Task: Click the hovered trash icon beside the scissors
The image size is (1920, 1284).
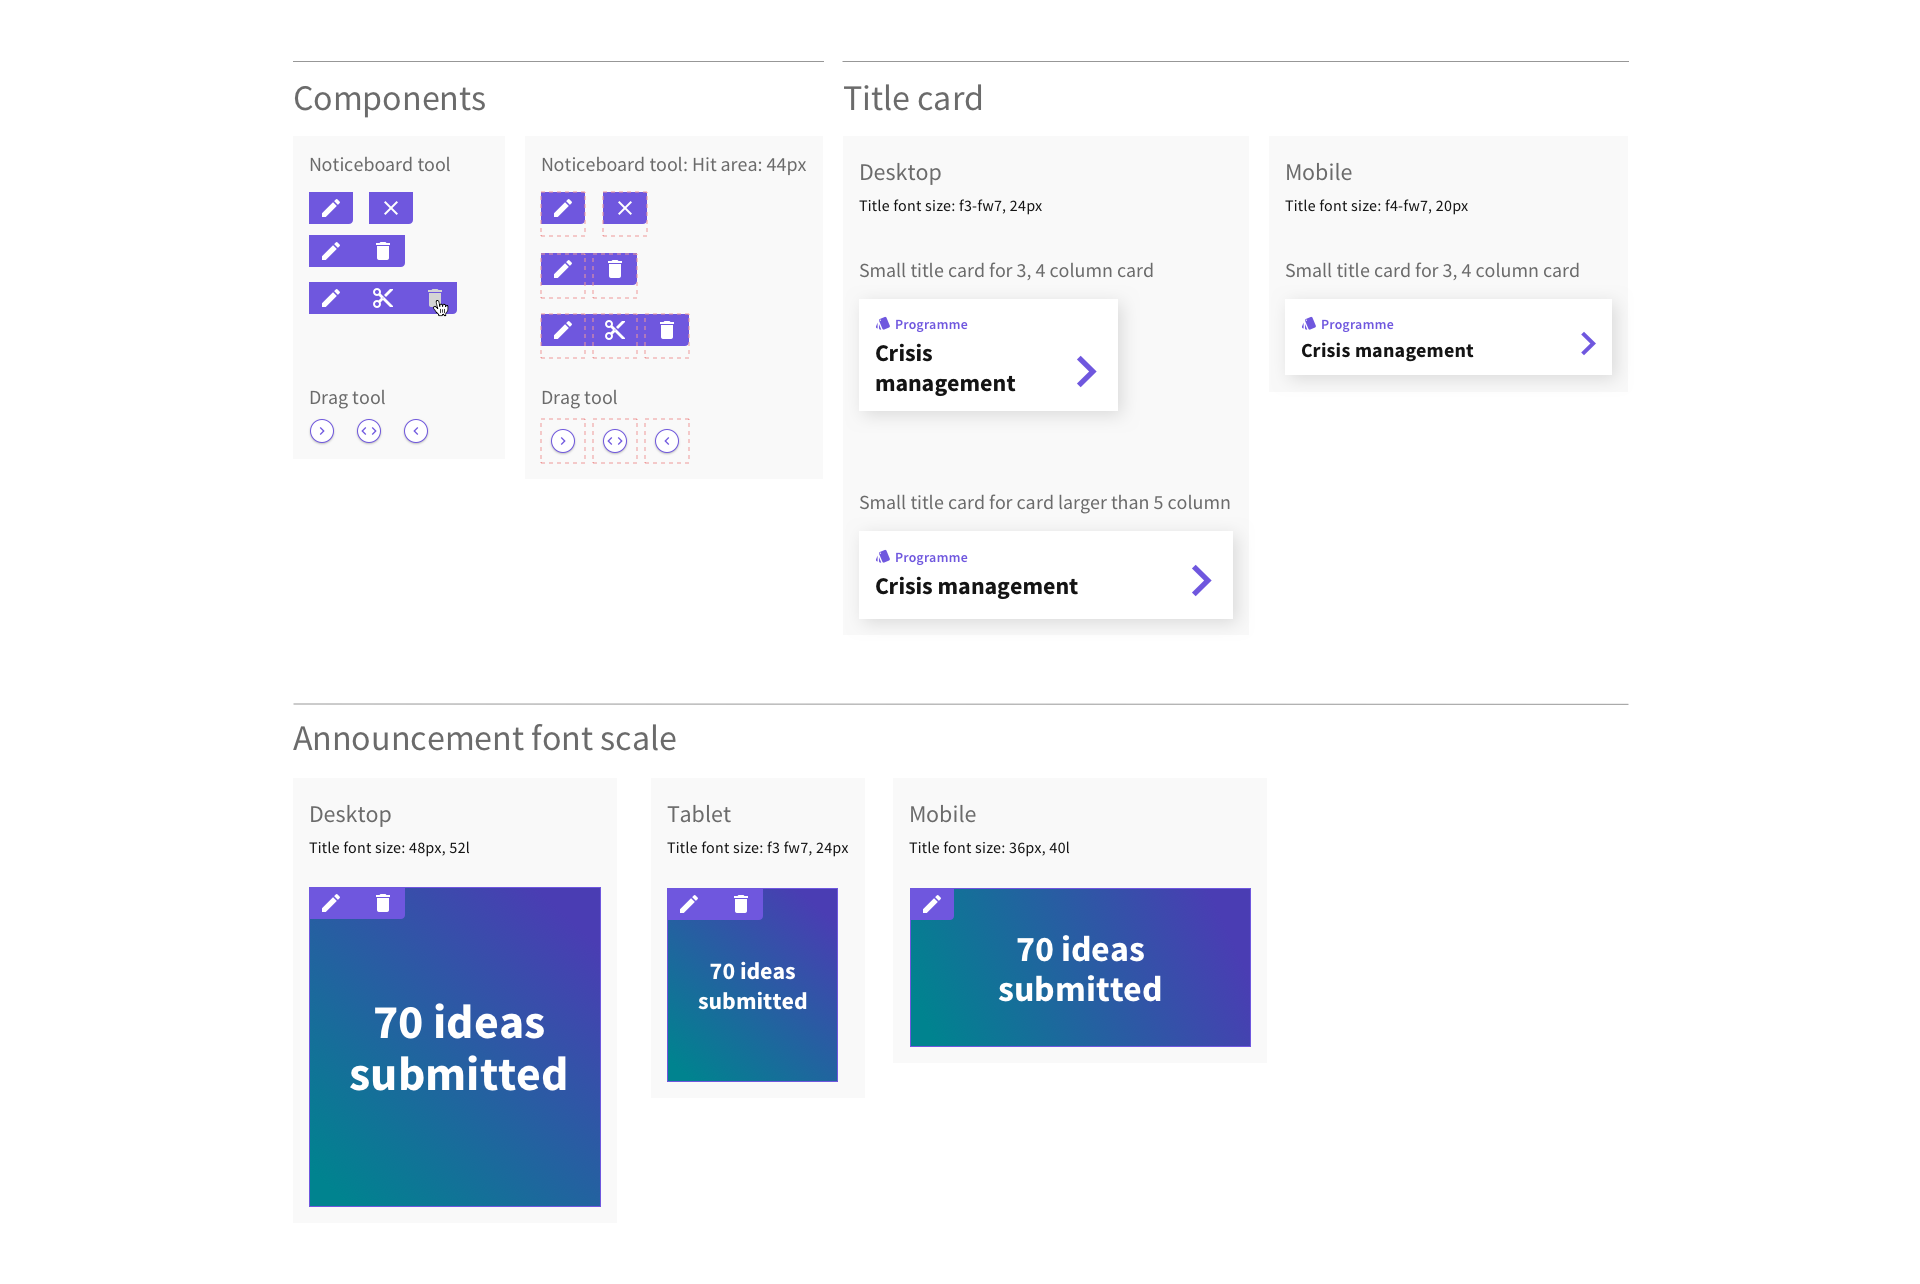Action: (x=435, y=298)
